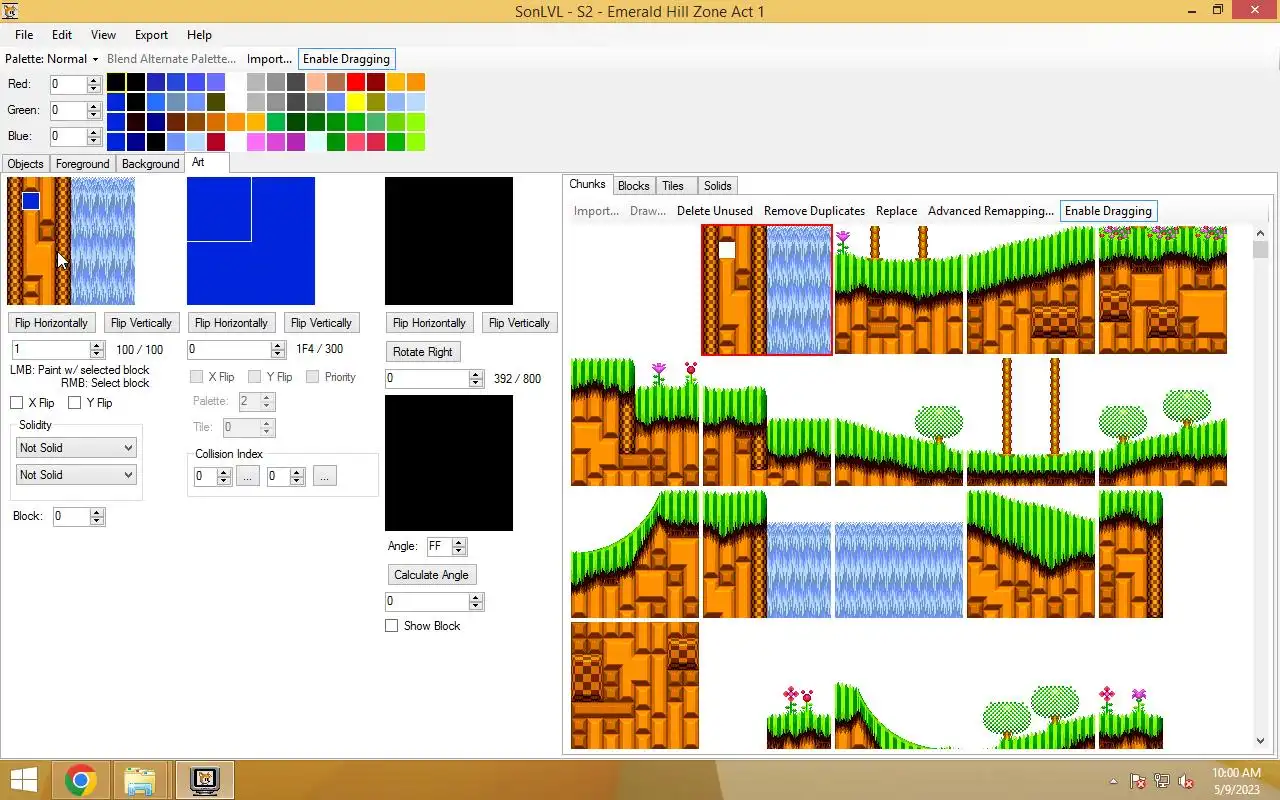Image resolution: width=1280 pixels, height=800 pixels.
Task: Open the second Solidity Not Solid dropdown
Action: coord(76,475)
